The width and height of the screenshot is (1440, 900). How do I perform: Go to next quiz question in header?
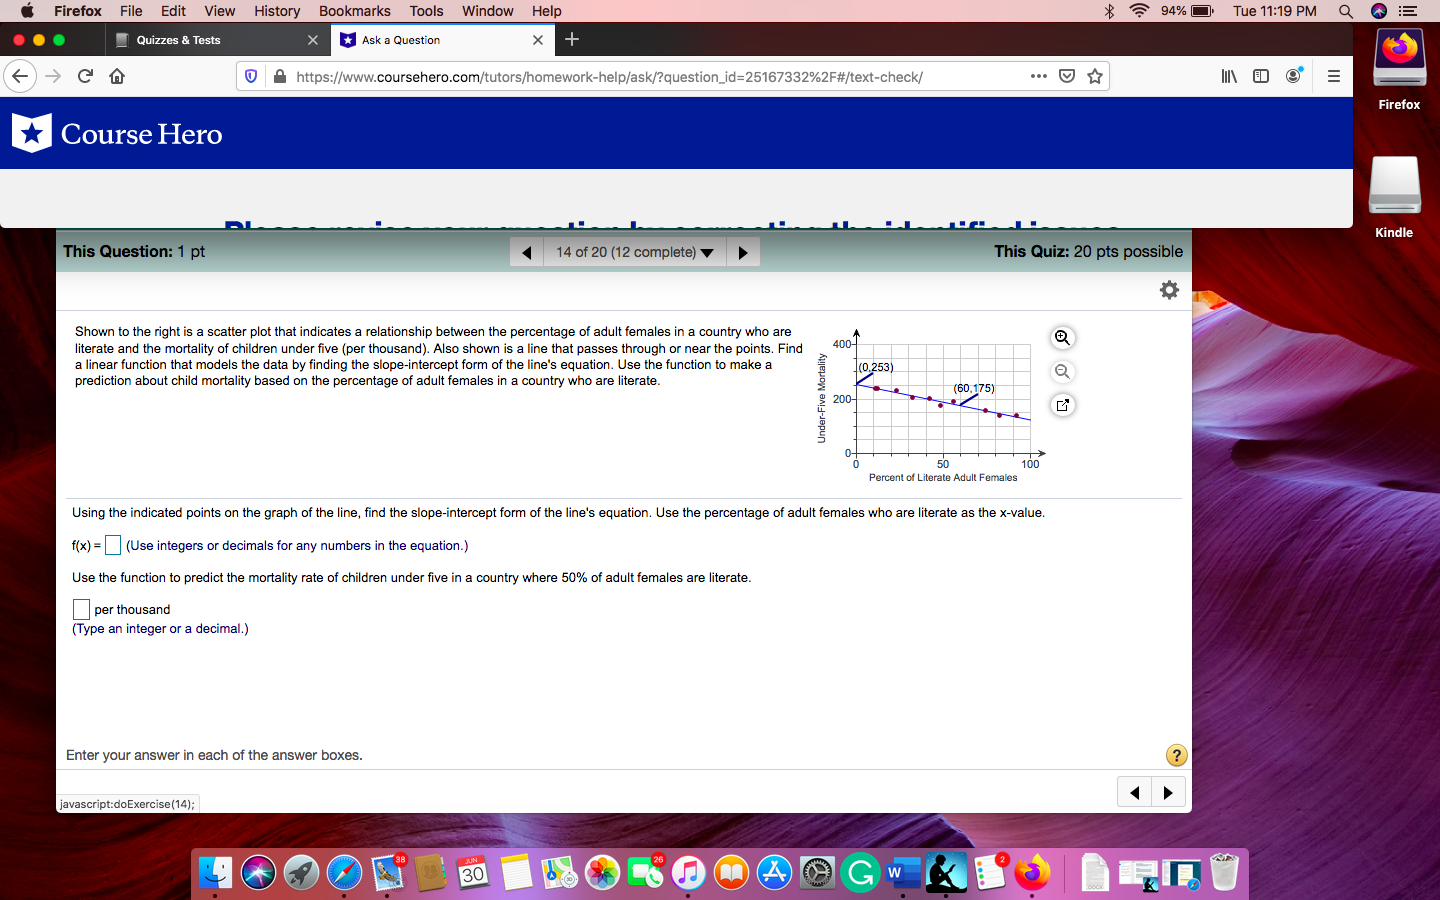click(743, 252)
